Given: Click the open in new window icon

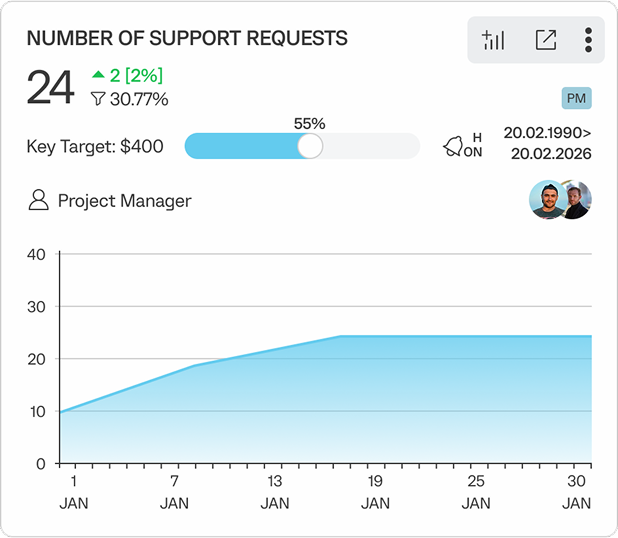Looking at the screenshot, I should pos(545,40).
